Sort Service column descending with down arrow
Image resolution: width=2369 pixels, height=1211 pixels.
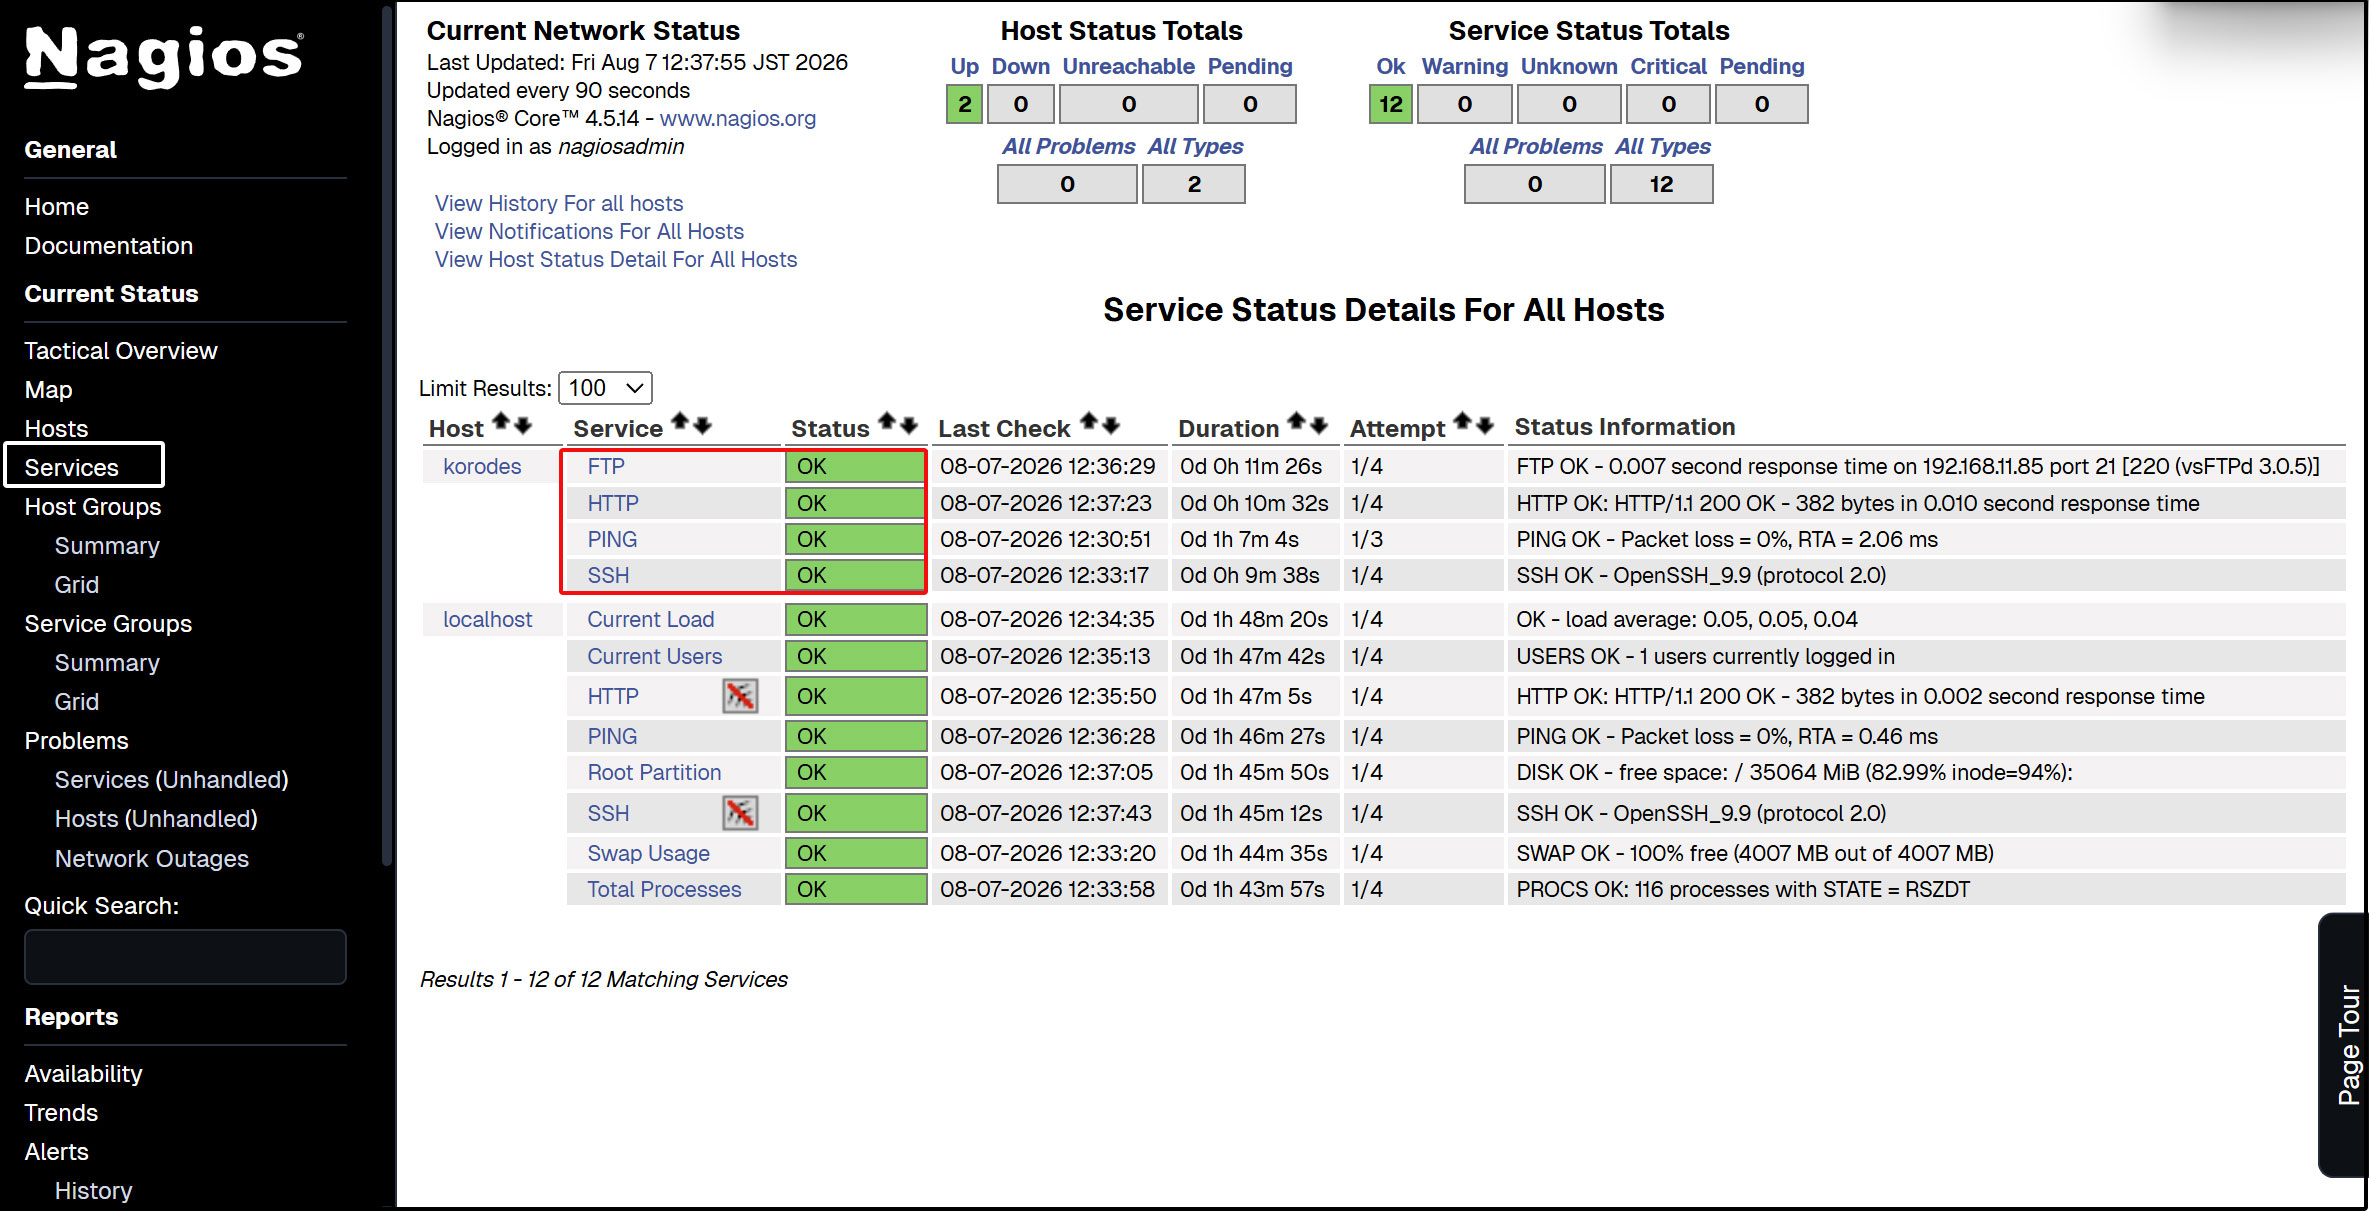[702, 425]
